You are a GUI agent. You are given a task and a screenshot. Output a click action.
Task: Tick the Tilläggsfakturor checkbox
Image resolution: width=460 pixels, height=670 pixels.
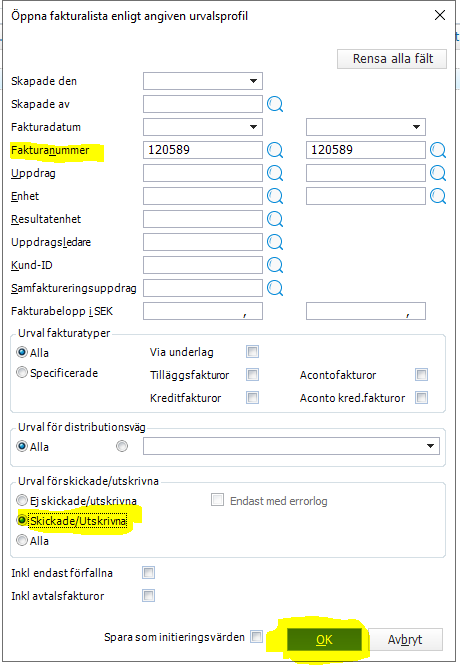pos(252,375)
